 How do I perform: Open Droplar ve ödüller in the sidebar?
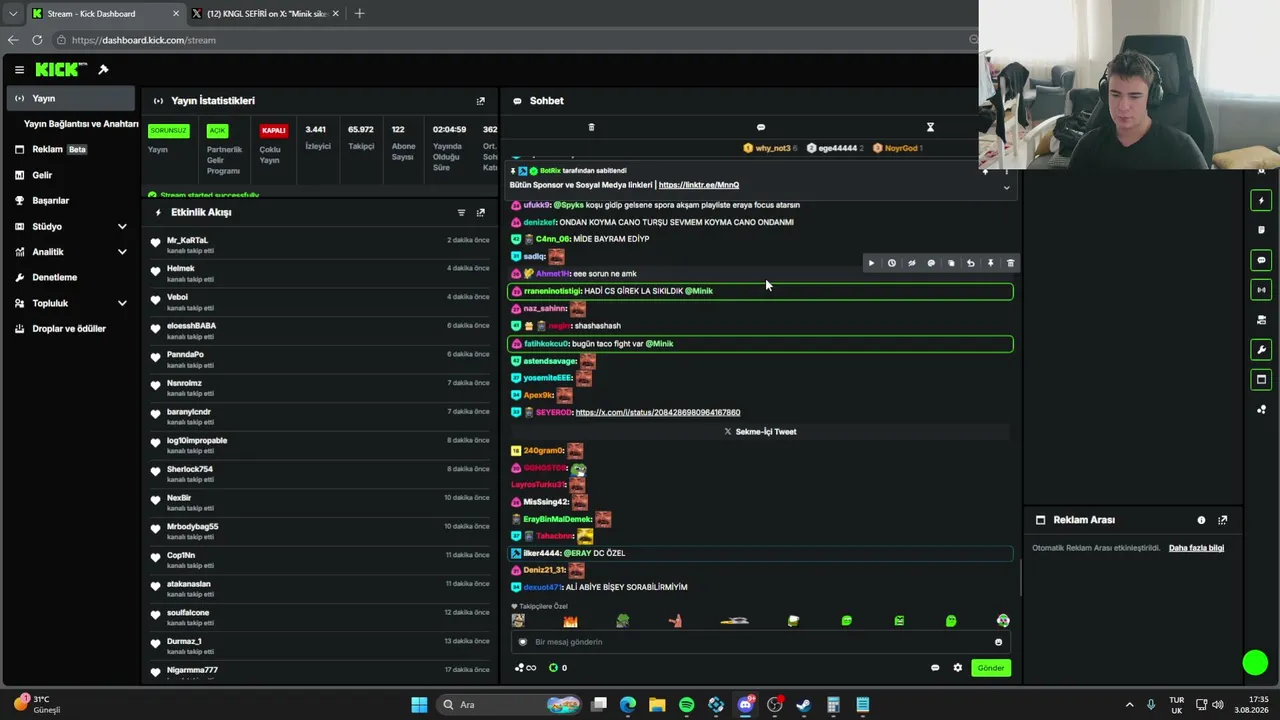(71, 328)
